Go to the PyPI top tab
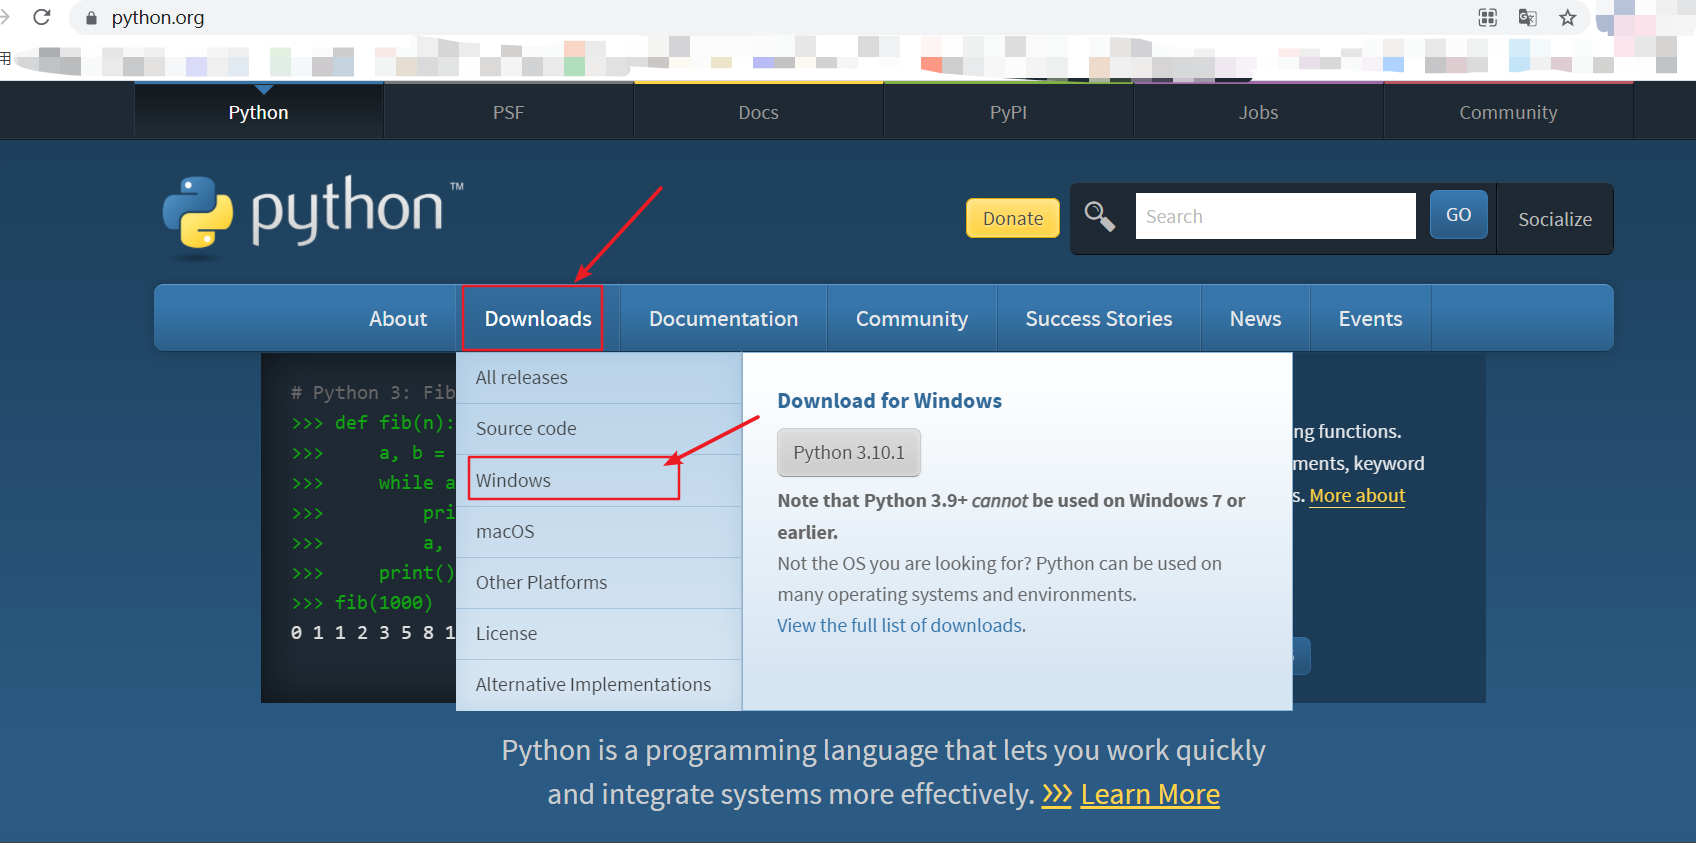The width and height of the screenshot is (1696, 845). pos(1008,112)
